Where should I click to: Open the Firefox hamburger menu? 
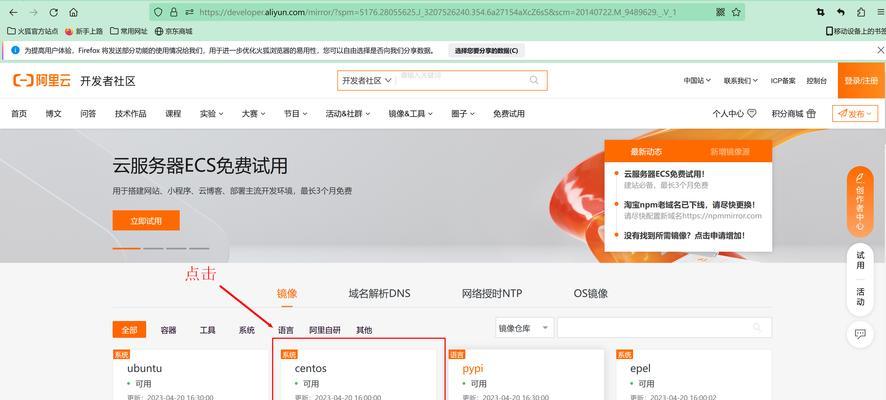tap(879, 12)
